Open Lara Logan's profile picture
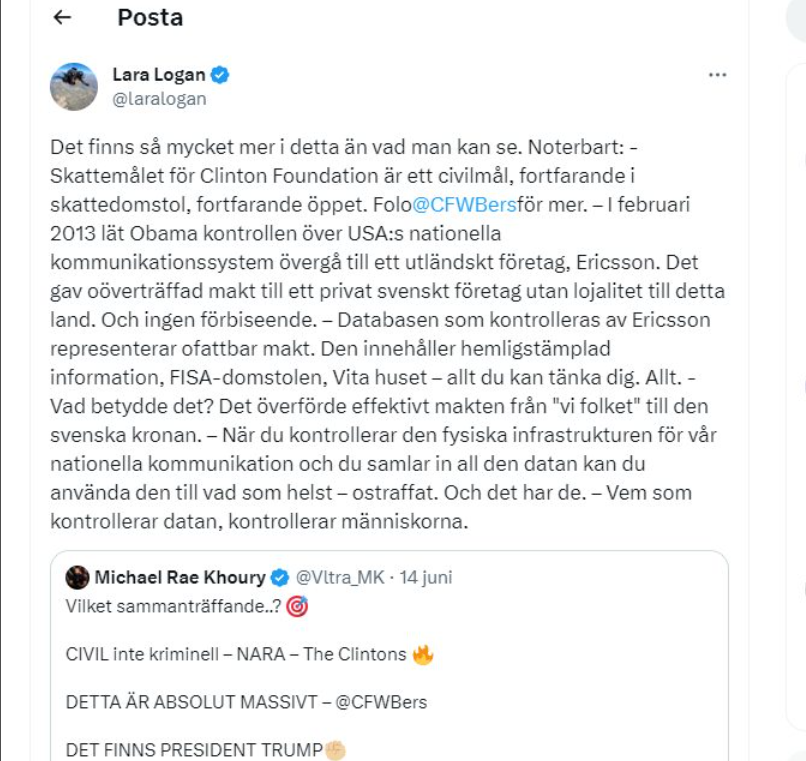 [x=75, y=85]
